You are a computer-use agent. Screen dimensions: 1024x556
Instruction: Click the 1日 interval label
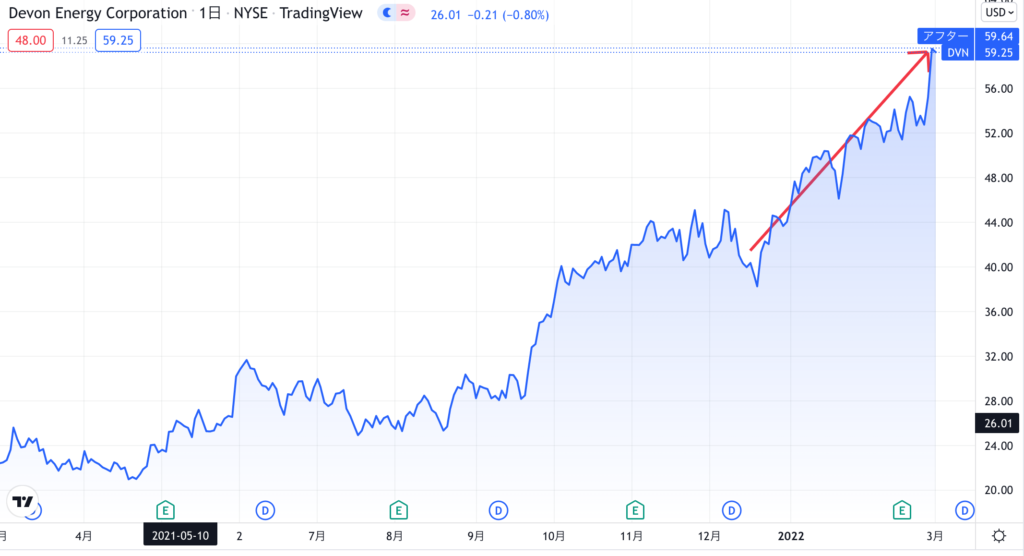(x=210, y=13)
